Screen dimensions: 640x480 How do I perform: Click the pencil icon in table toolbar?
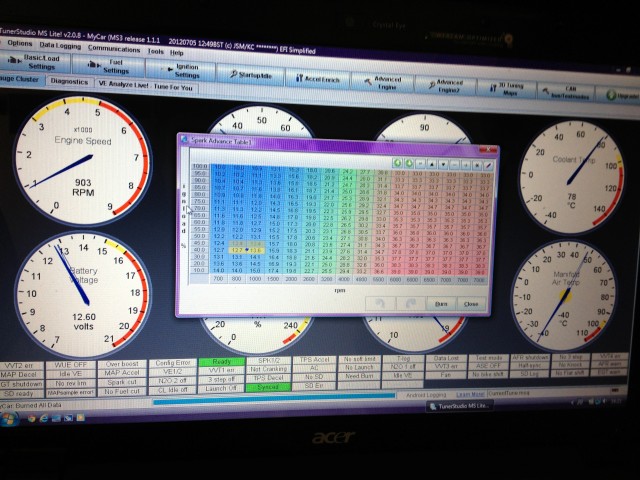pos(488,166)
